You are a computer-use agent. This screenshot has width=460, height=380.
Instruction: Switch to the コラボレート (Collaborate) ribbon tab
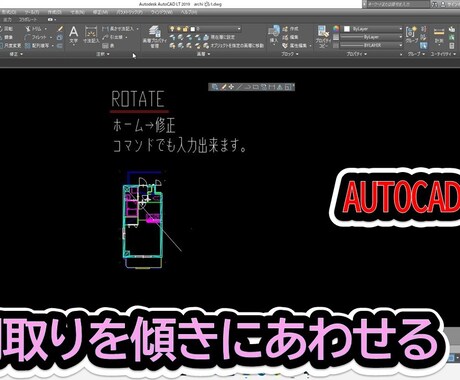[x=28, y=20]
